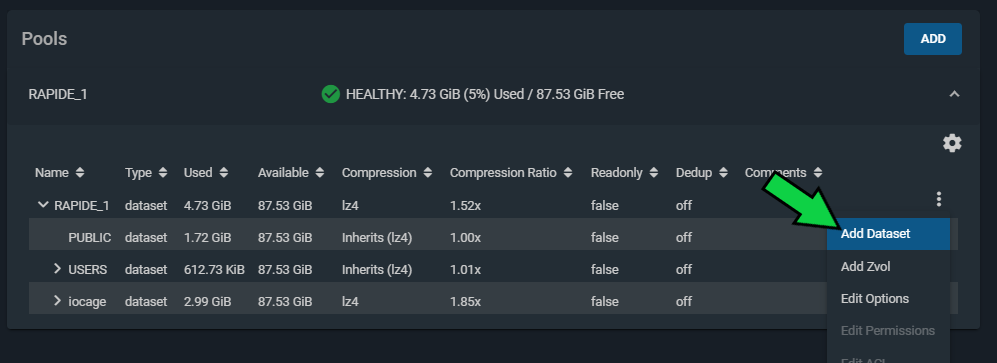The height and width of the screenshot is (363, 997).
Task: Open the three-dot menu for RAPIDE_1 dataset
Action: coord(939,199)
